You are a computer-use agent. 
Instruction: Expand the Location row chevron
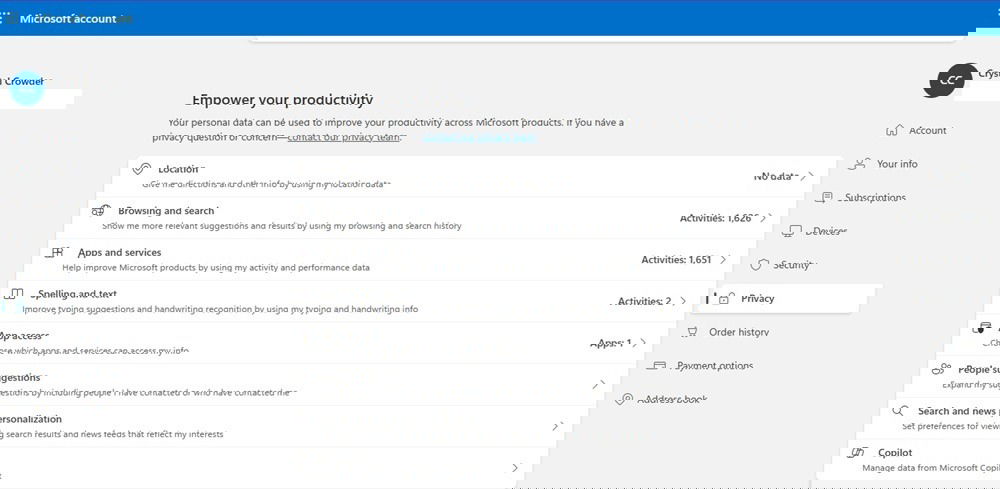(x=809, y=176)
